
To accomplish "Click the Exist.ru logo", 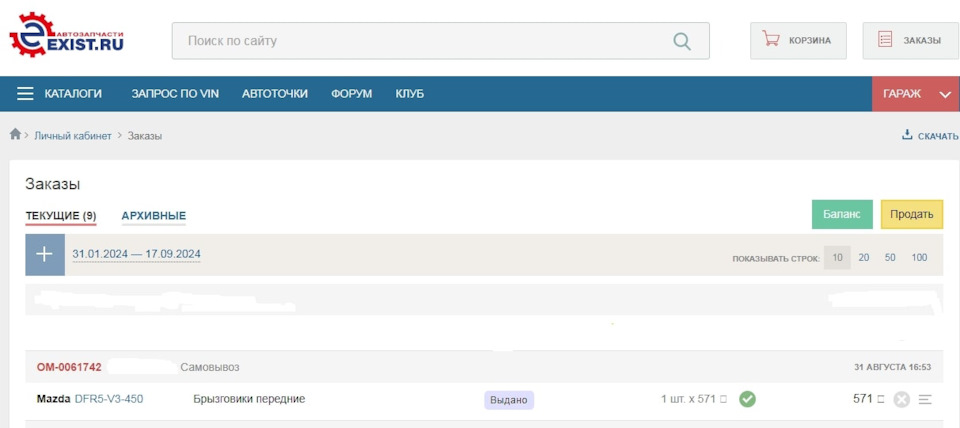I will tap(66, 36).
